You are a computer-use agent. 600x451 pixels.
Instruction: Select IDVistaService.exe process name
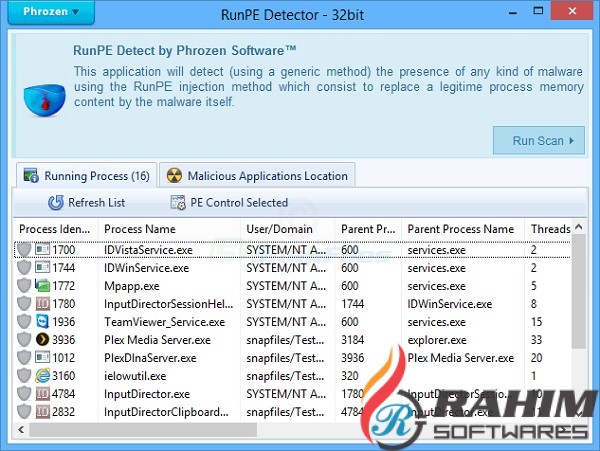tap(148, 250)
